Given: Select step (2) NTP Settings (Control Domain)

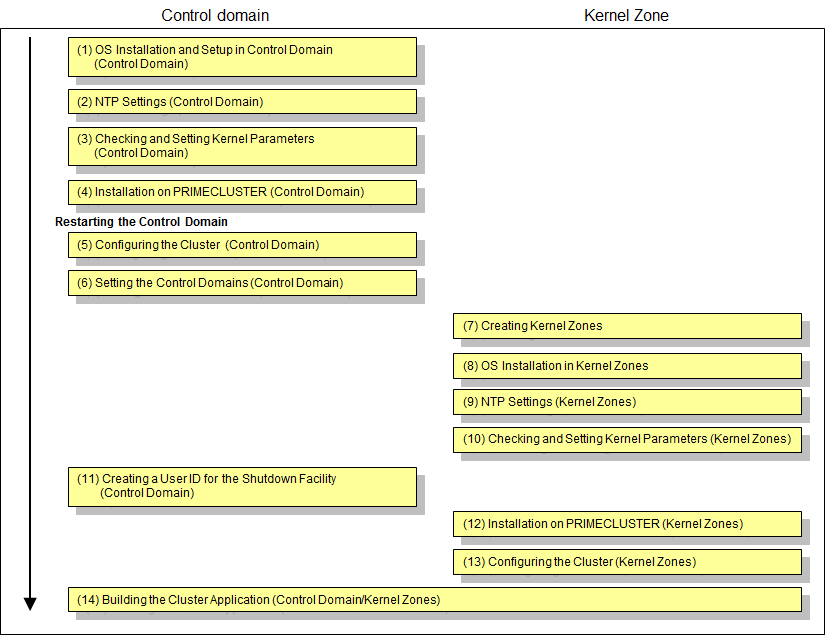Looking at the screenshot, I should click(x=242, y=102).
